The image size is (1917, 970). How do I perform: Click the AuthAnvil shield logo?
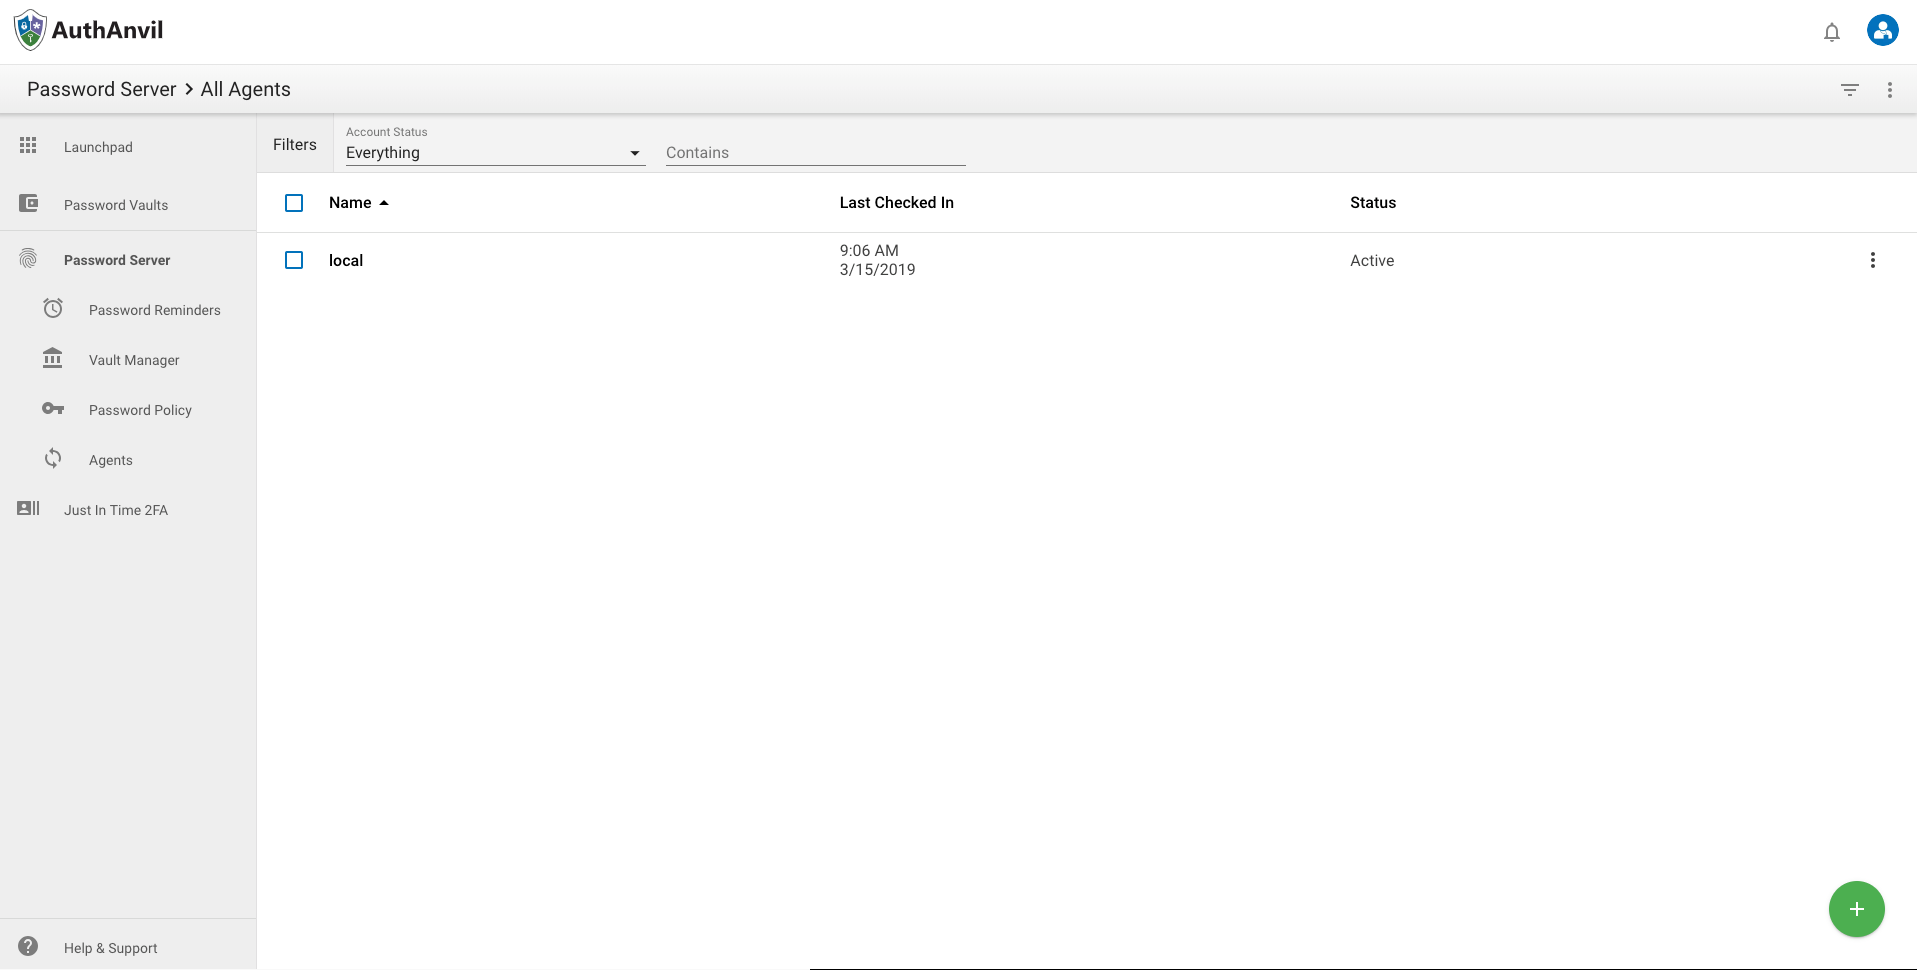(x=30, y=30)
